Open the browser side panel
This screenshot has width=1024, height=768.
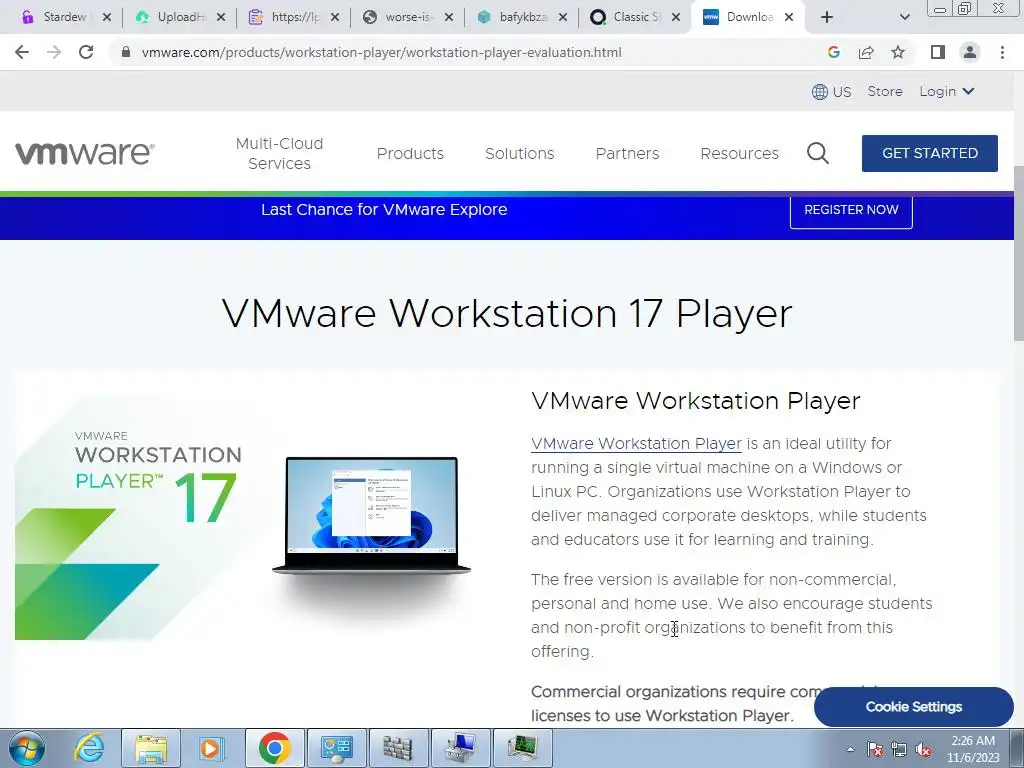click(x=938, y=52)
